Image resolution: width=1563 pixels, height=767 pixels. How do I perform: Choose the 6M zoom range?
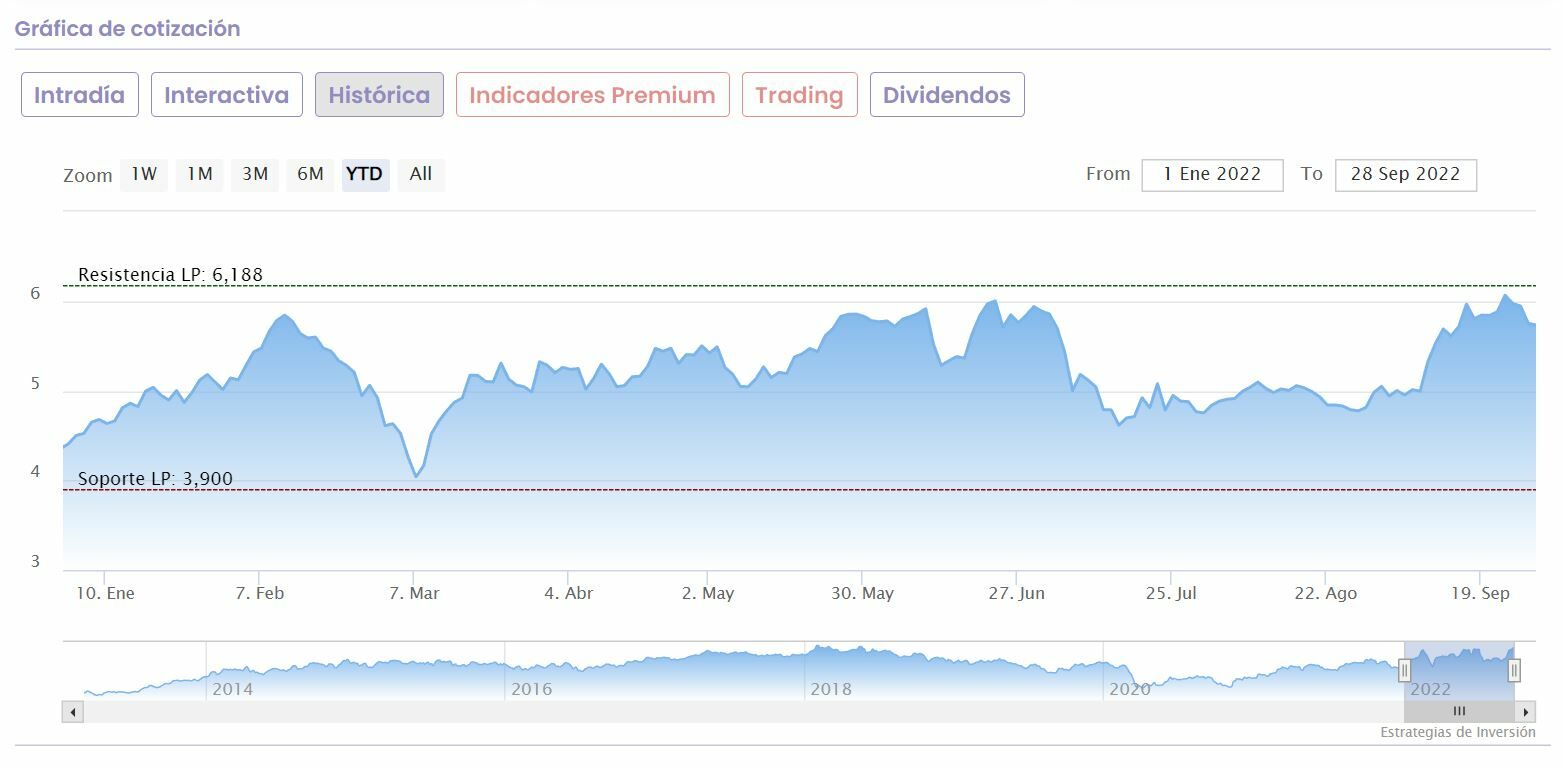pyautogui.click(x=310, y=174)
